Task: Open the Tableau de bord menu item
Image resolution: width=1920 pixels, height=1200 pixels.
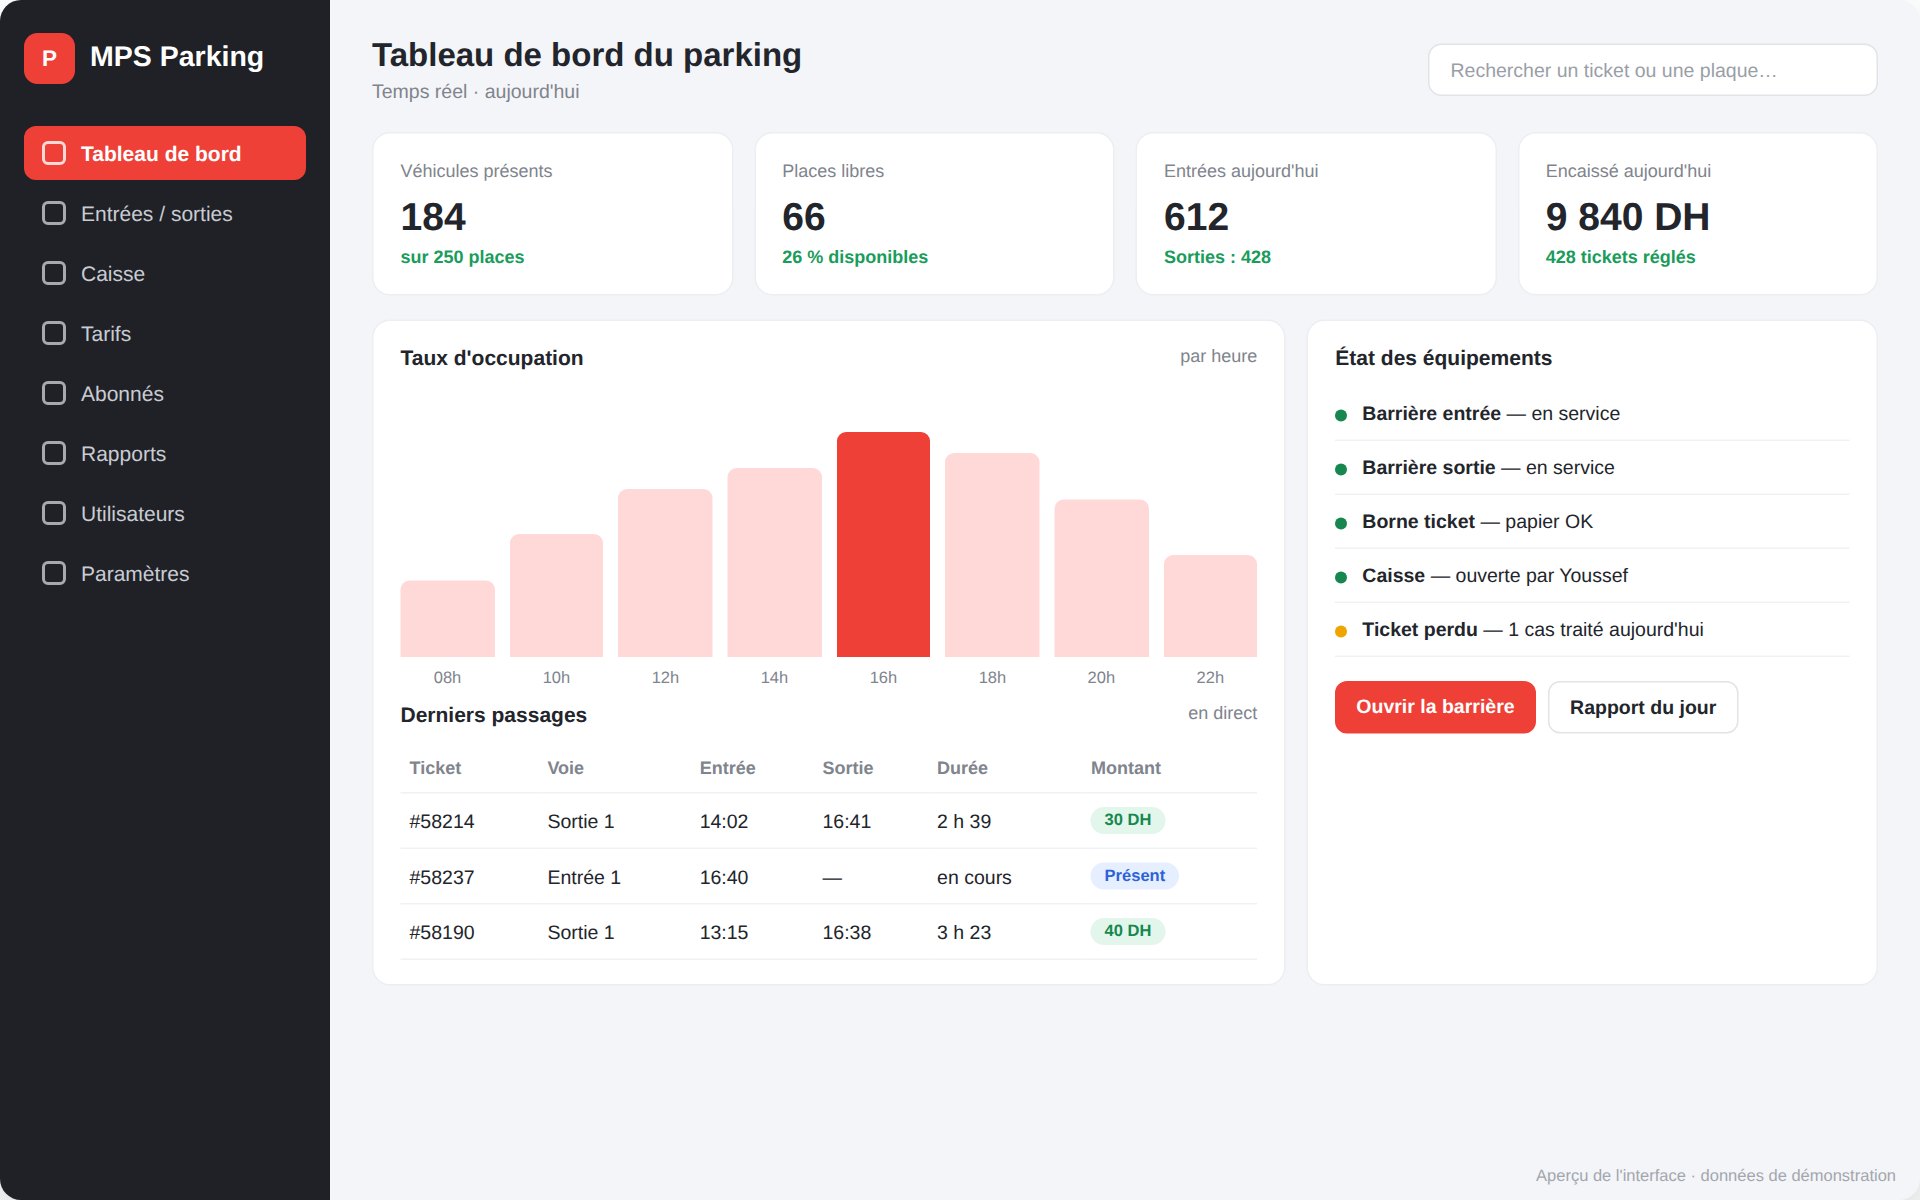Action: click(165, 153)
